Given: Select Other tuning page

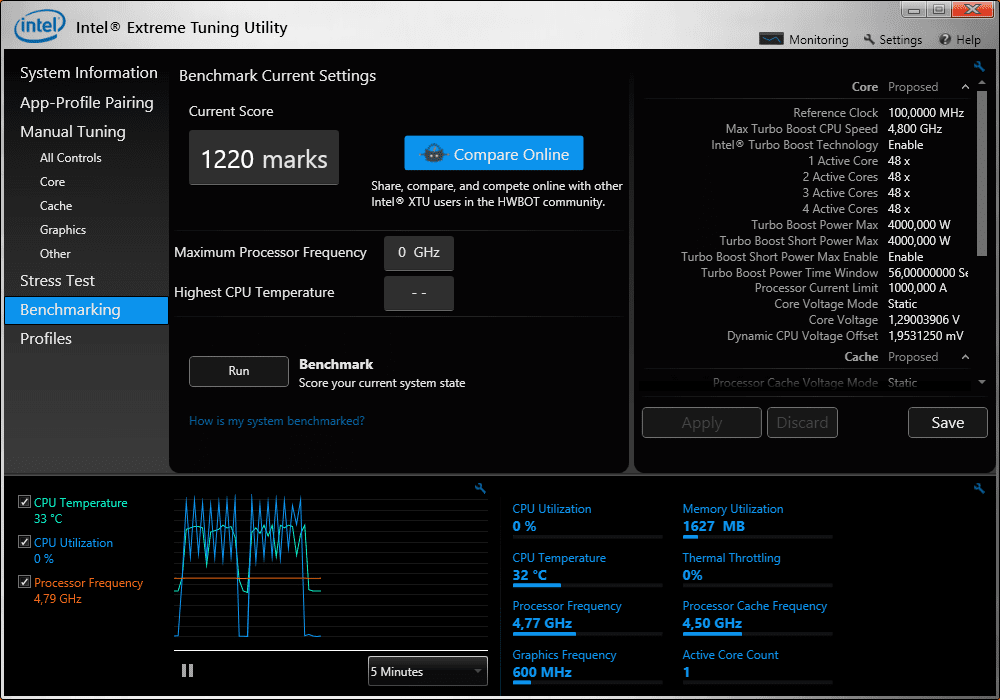Looking at the screenshot, I should 55,254.
